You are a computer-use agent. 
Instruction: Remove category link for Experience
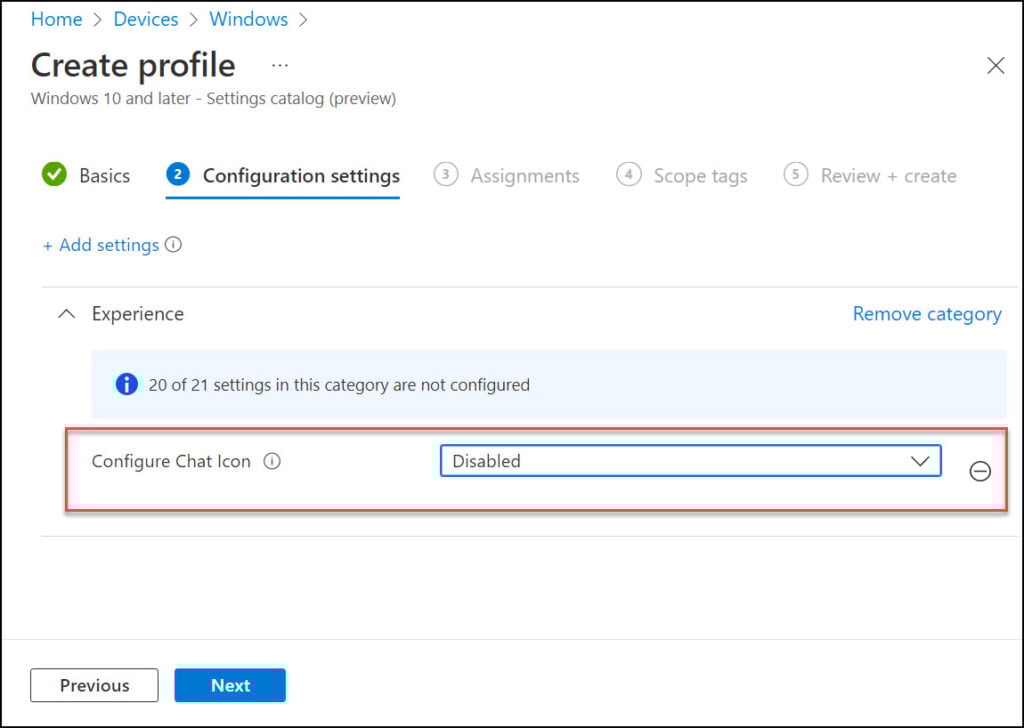click(927, 314)
